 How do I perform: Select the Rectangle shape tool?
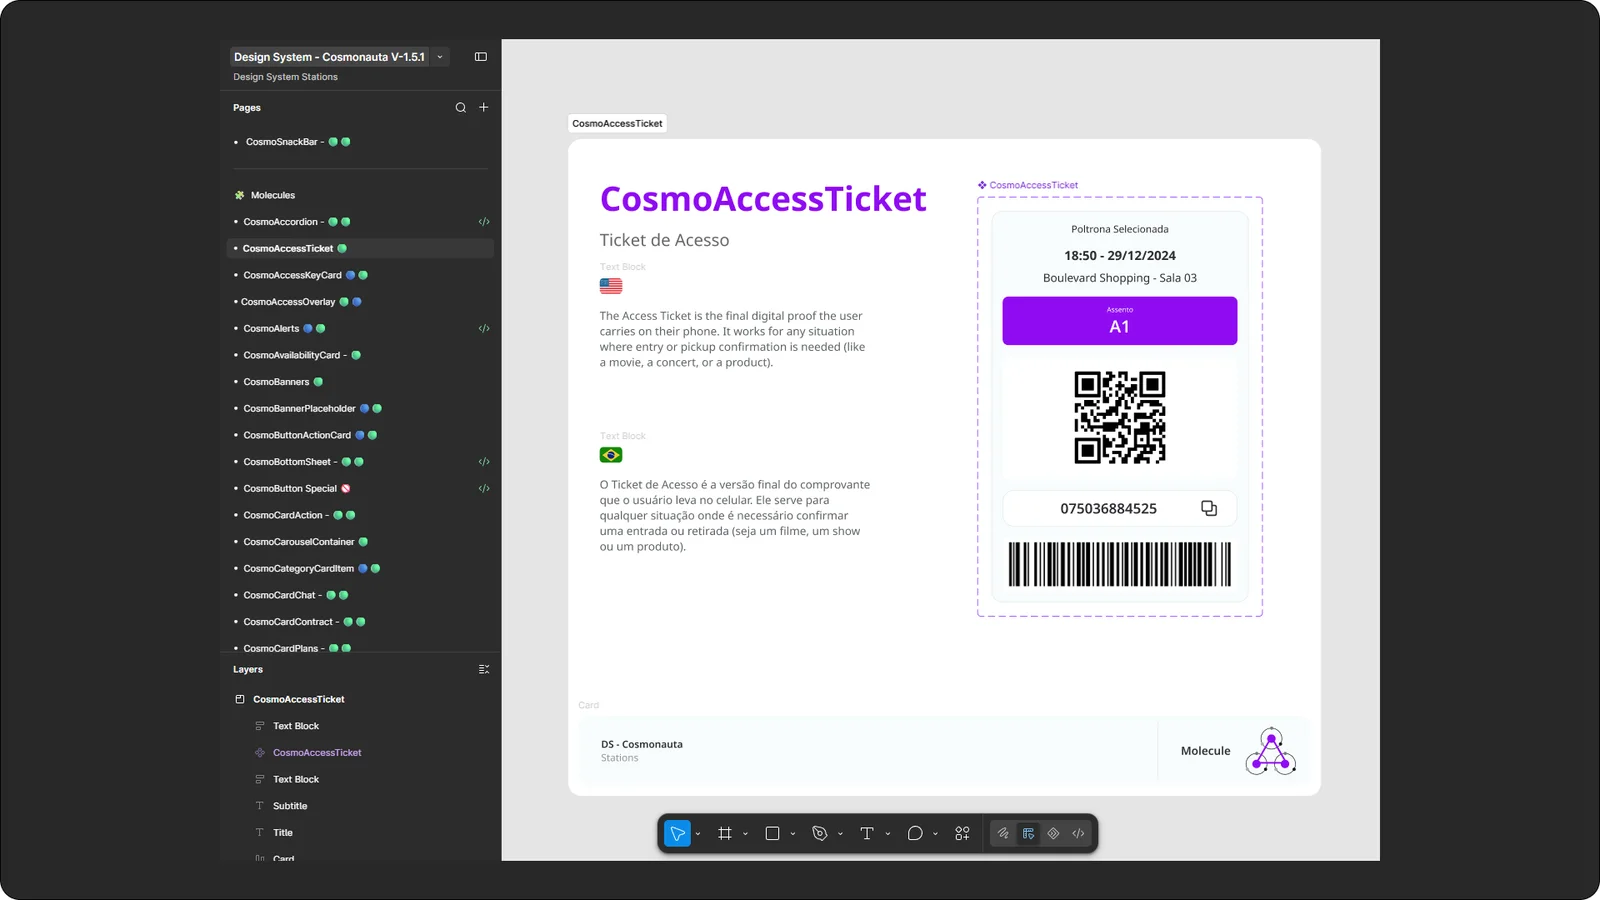772,833
